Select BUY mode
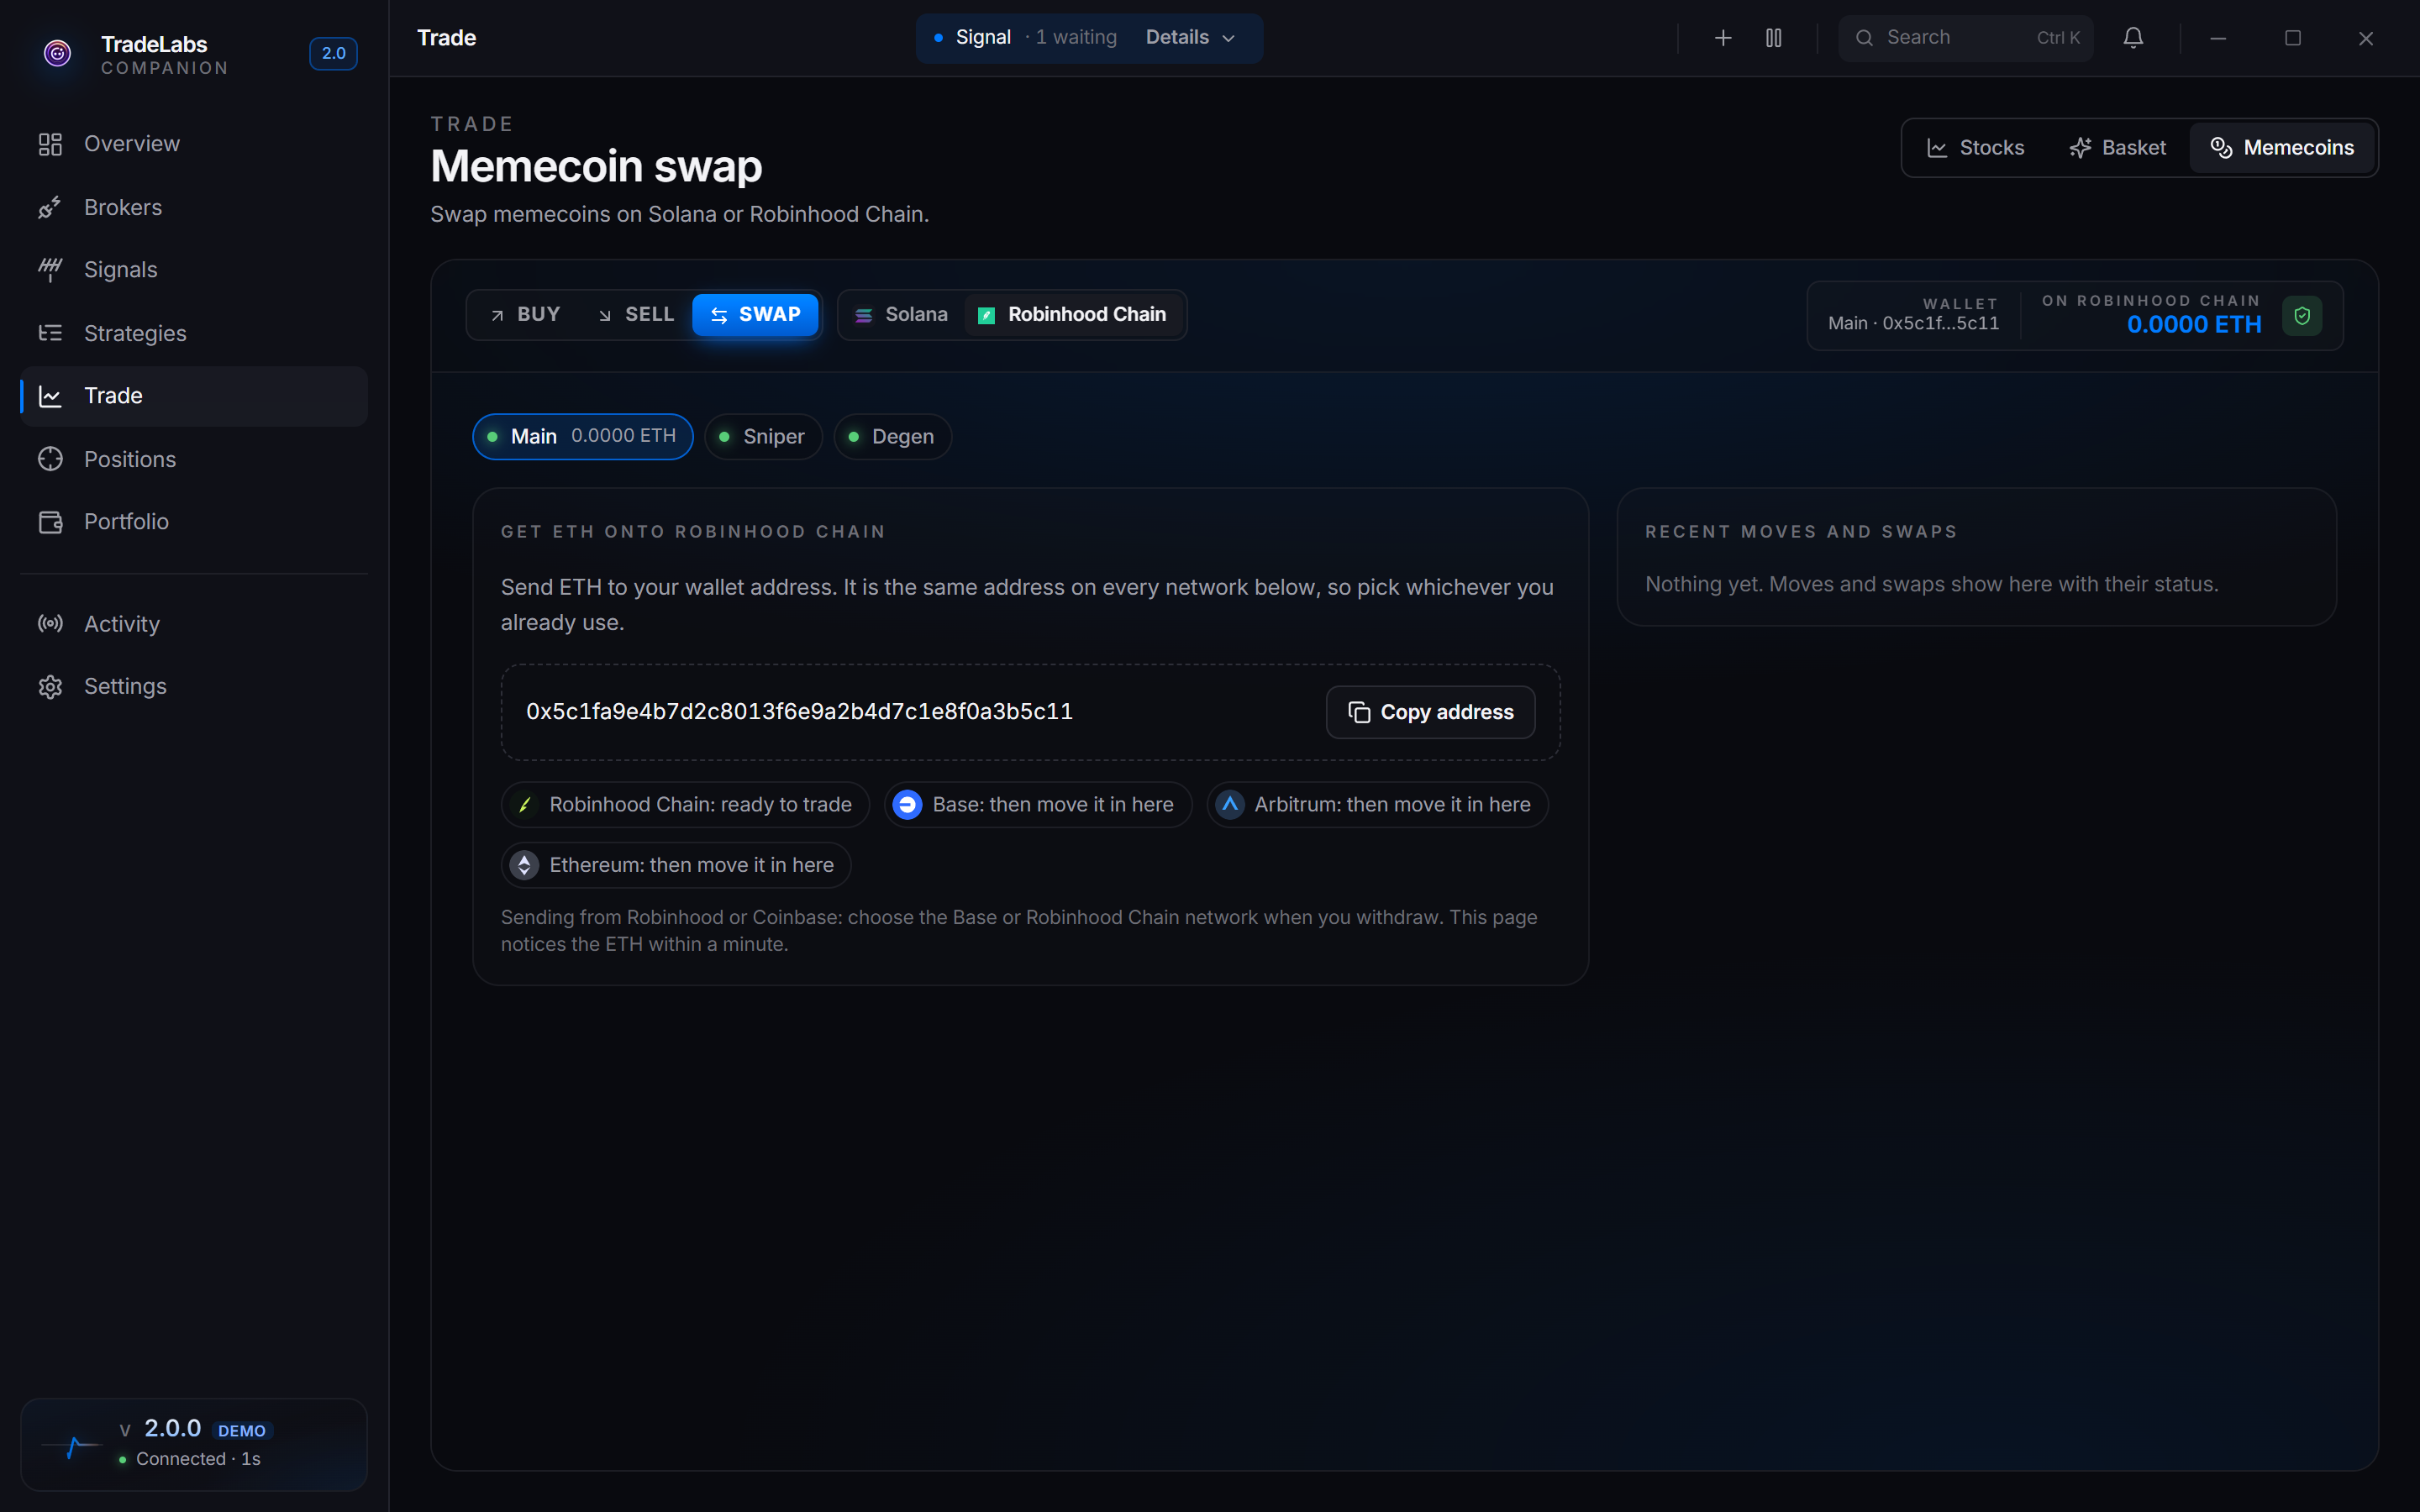Viewport: 2420px width, 1512px height. pos(525,315)
